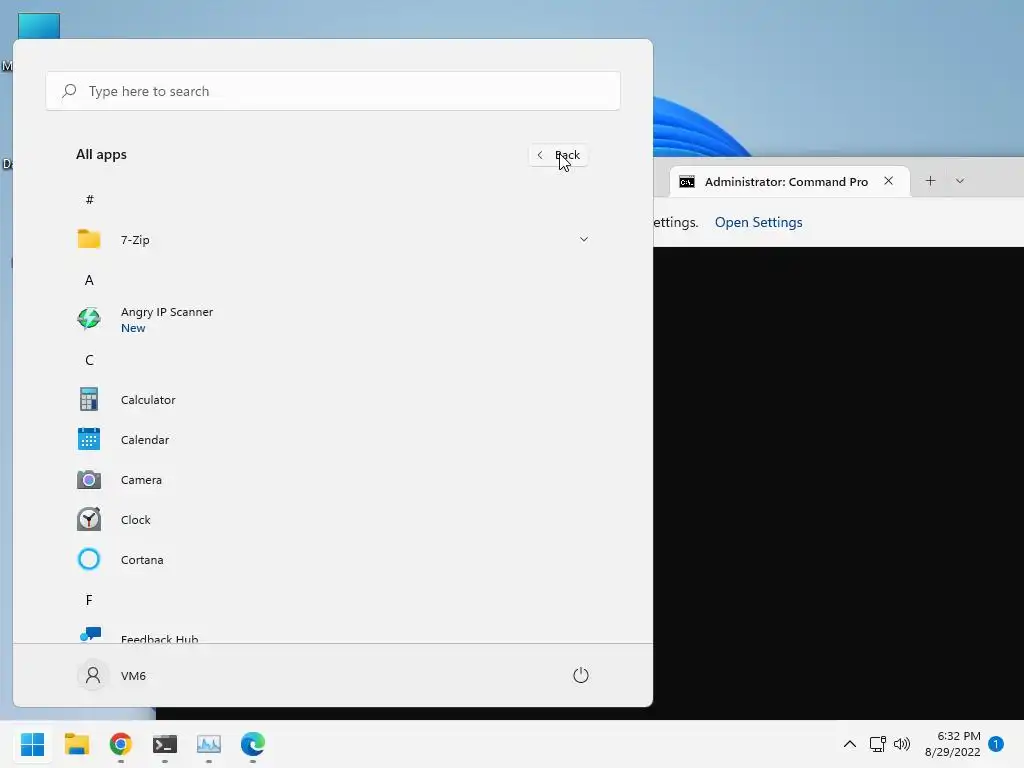Click the All apps heading
The height and width of the screenshot is (768, 1024).
coord(101,154)
